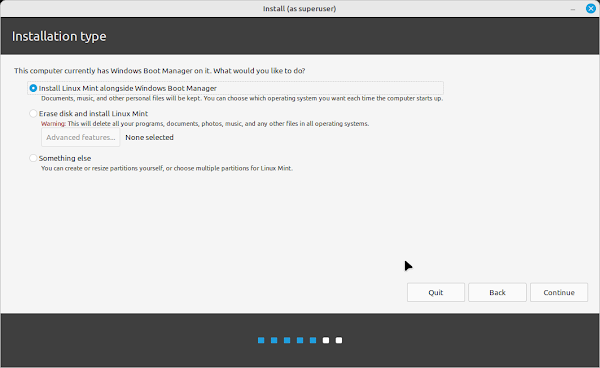Click the Install (as superuser) title bar text
The image size is (600, 368).
(x=299, y=8)
